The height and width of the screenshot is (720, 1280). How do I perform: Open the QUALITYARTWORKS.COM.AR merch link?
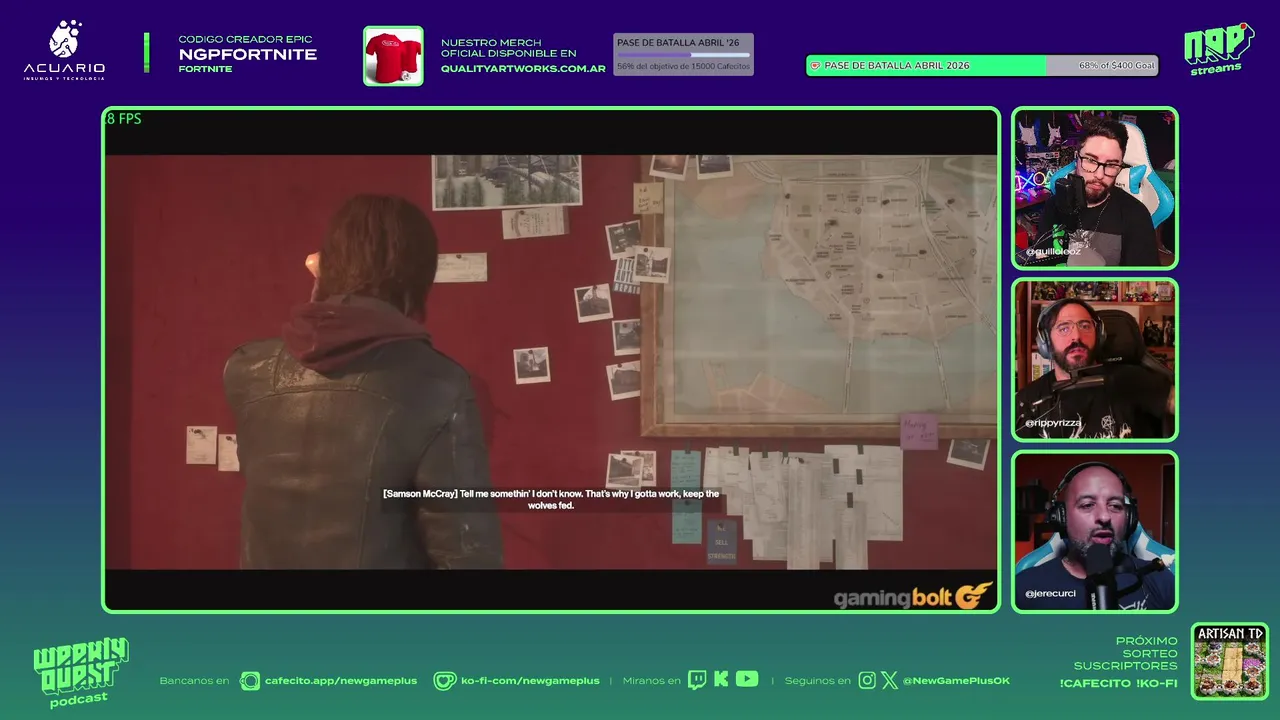point(523,69)
